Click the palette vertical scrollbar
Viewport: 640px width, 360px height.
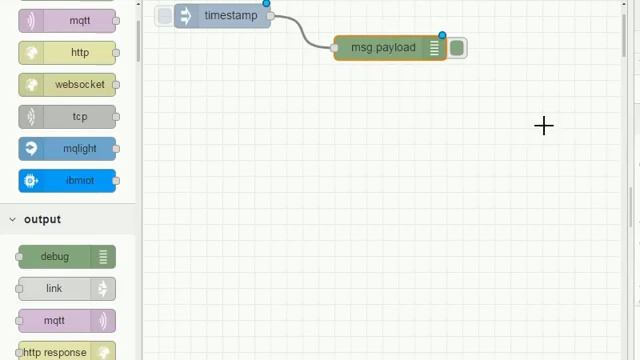pyautogui.click(x=138, y=41)
